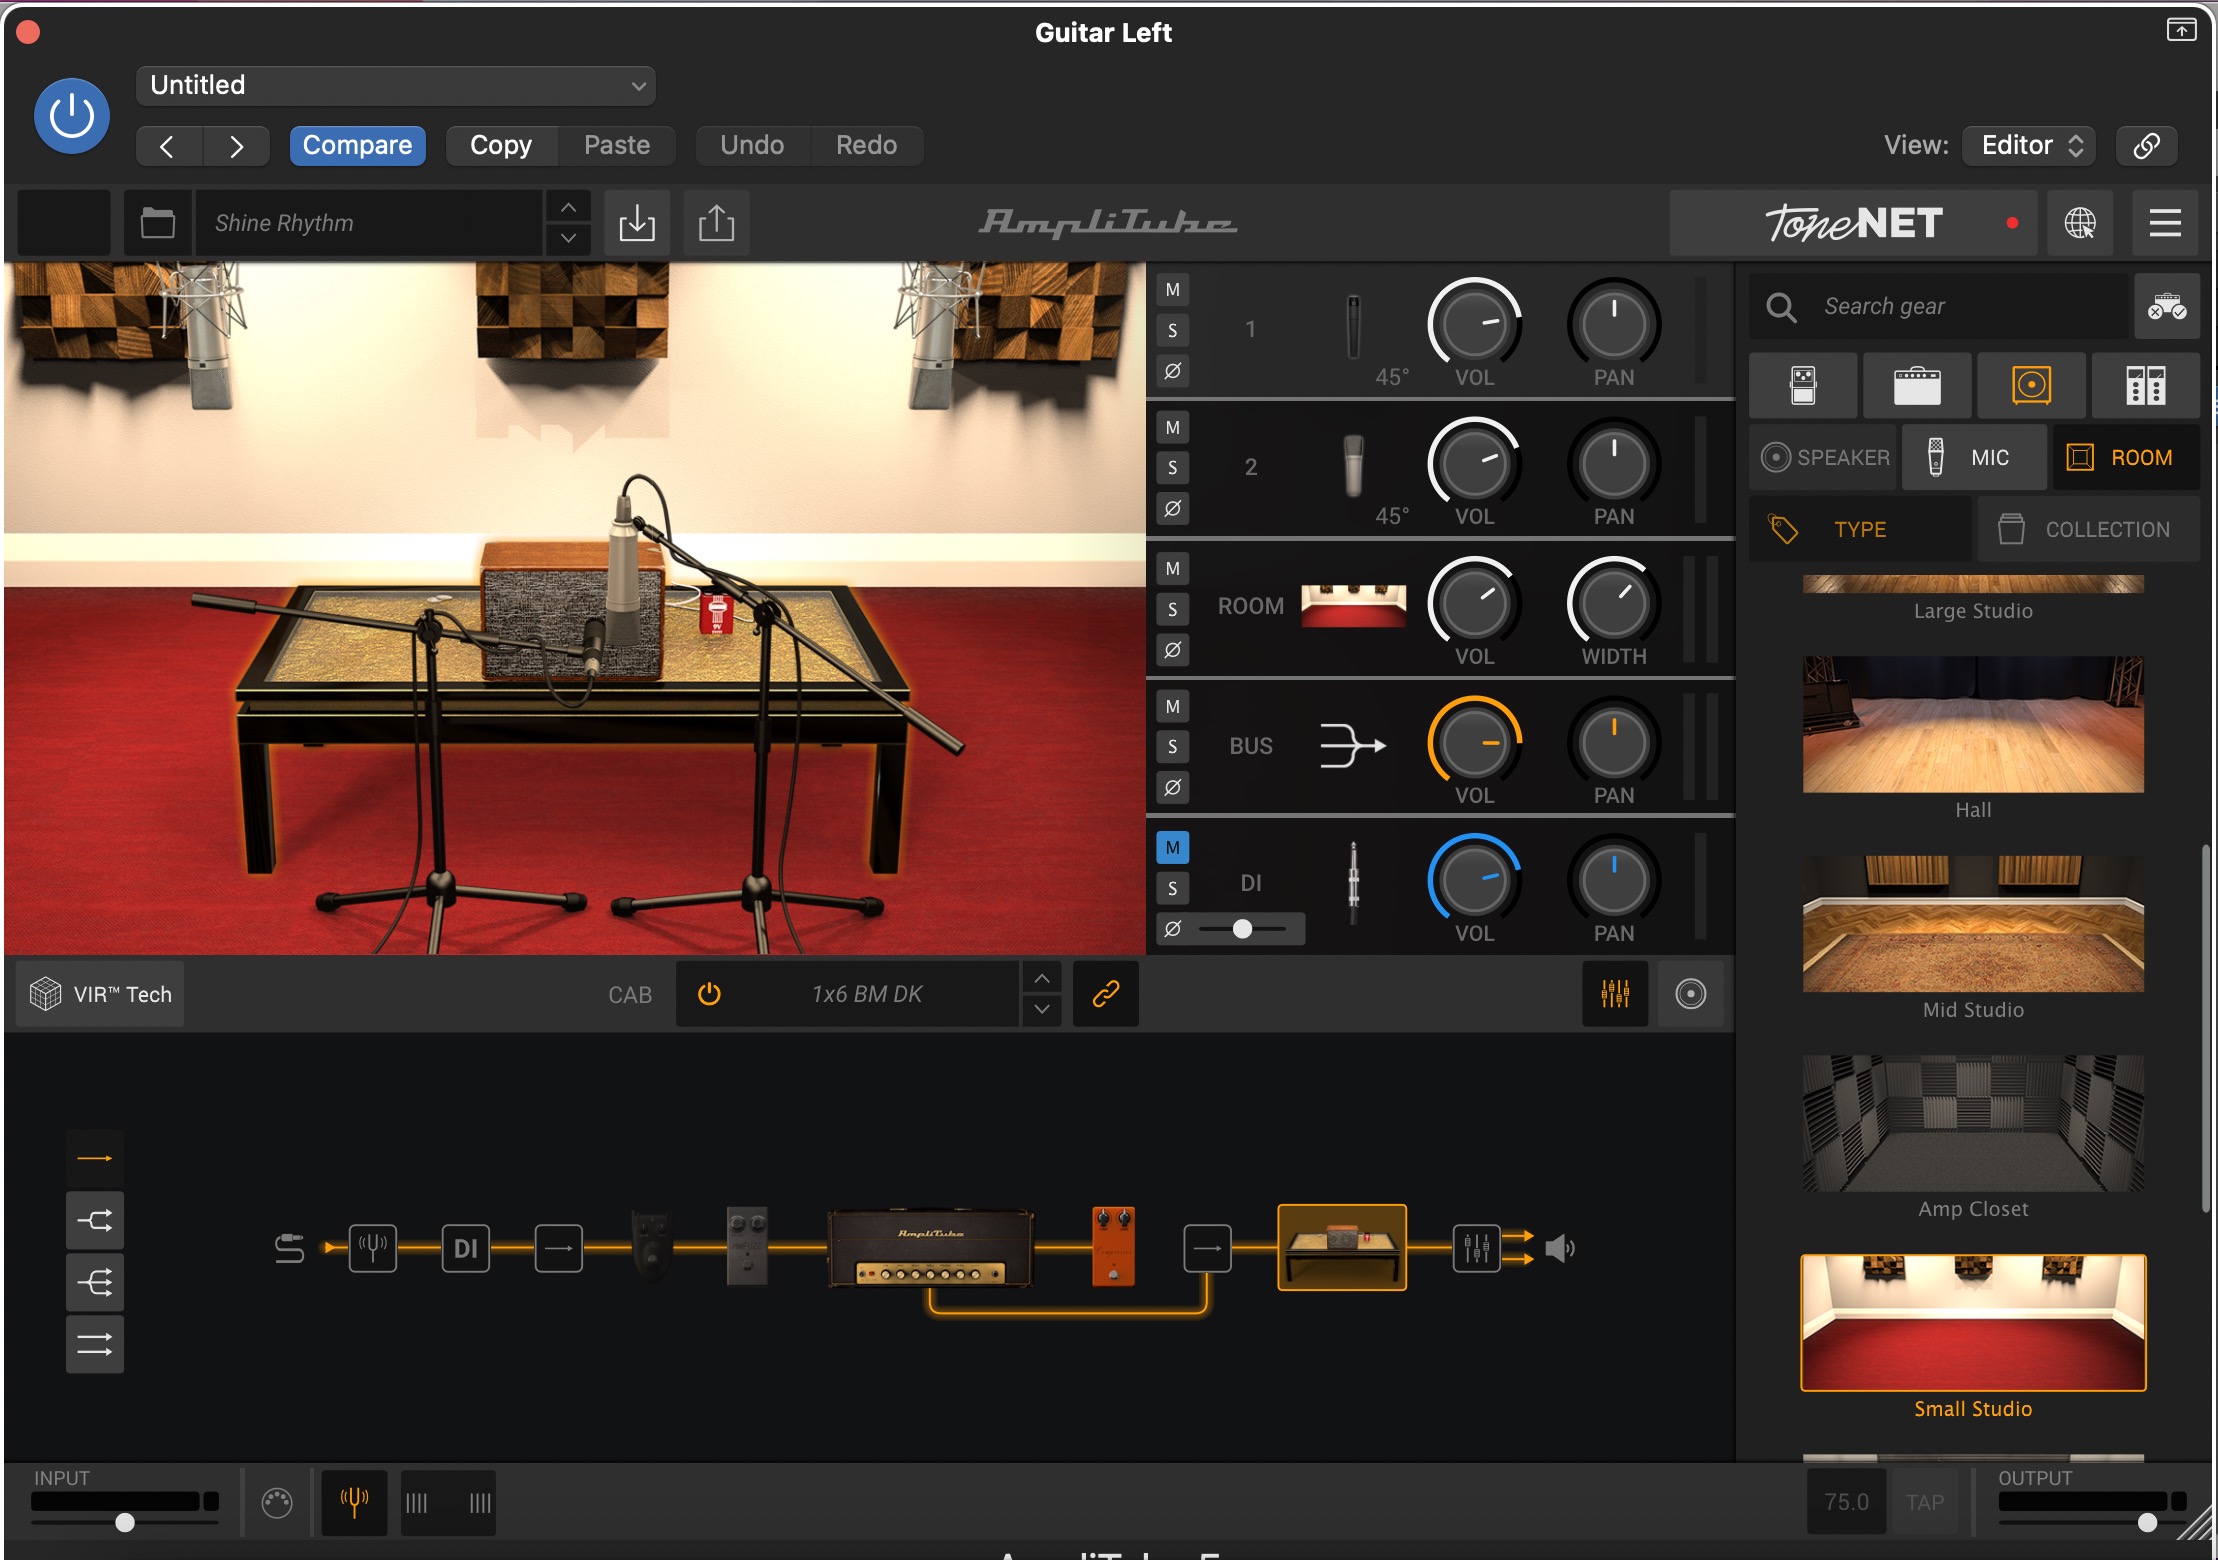Open the custom shop car icon

2167,306
